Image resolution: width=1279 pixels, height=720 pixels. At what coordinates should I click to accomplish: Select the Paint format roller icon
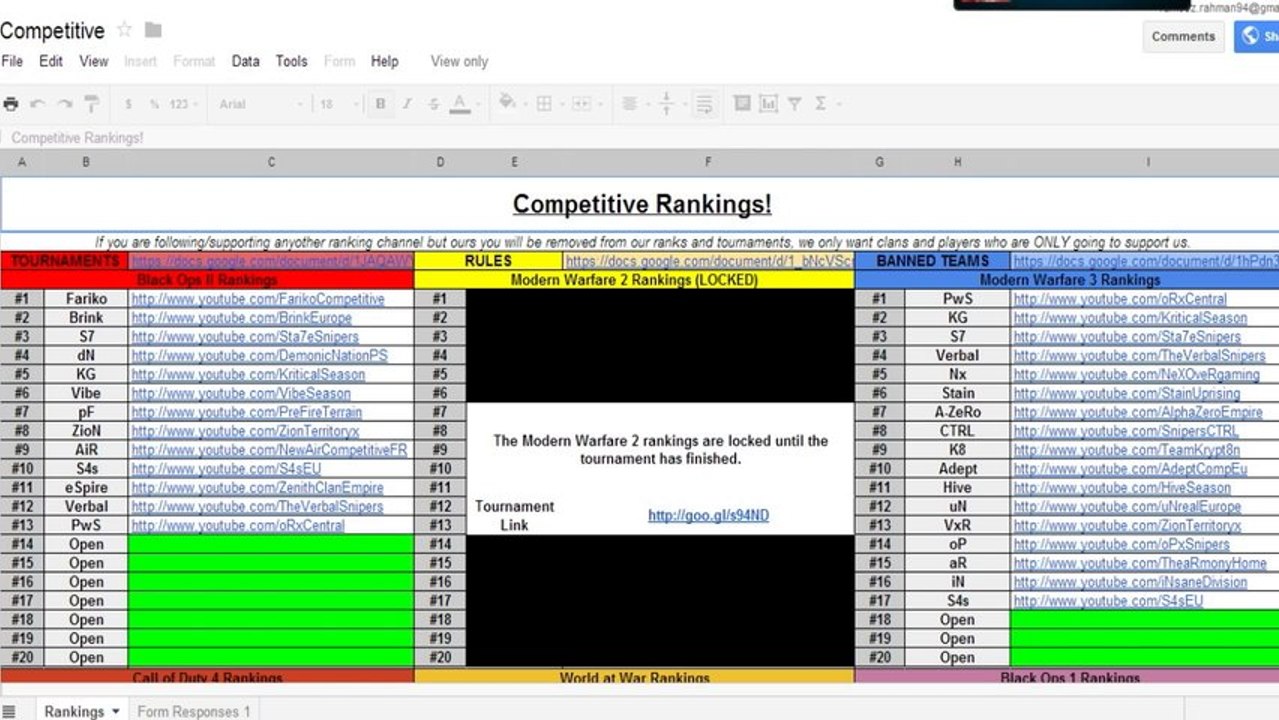pyautogui.click(x=92, y=103)
